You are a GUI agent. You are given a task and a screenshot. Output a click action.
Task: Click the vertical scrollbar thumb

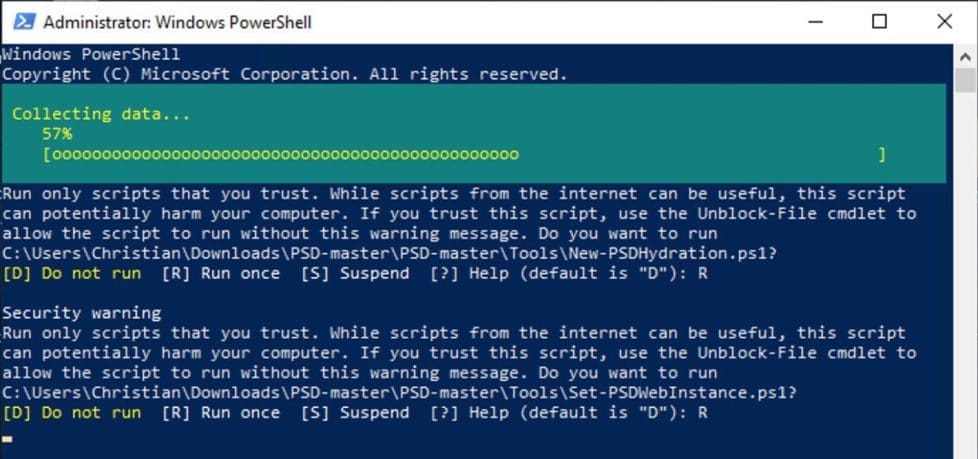965,80
